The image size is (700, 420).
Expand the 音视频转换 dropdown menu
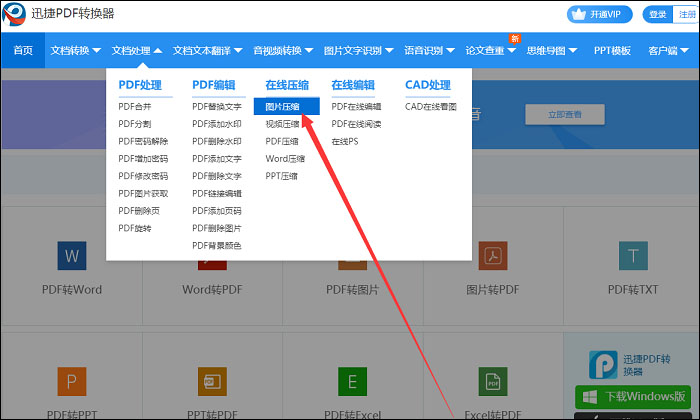283,50
